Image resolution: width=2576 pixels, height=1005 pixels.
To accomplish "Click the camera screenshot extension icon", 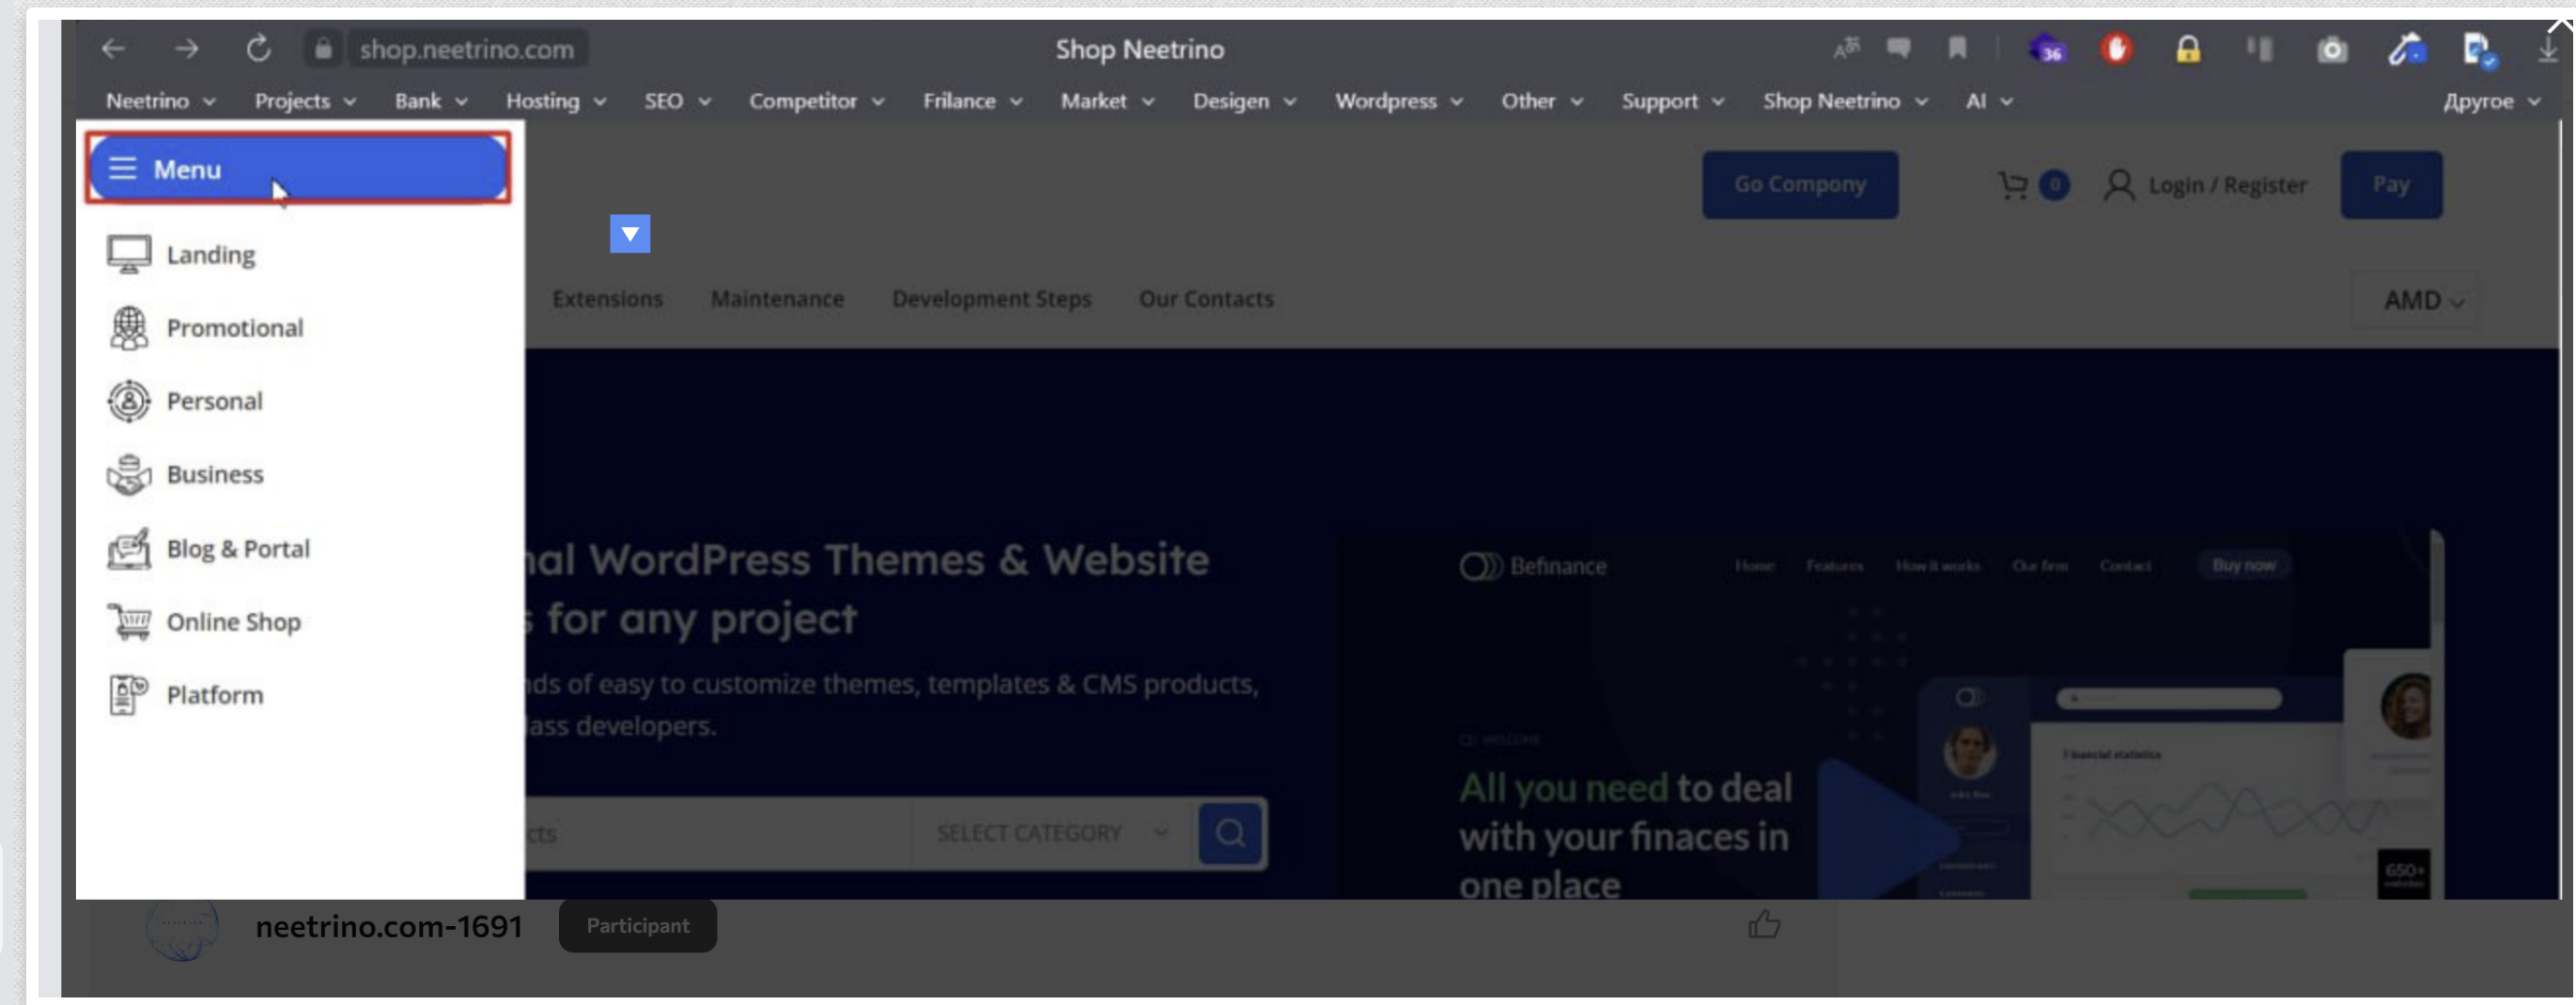I will point(2331,49).
